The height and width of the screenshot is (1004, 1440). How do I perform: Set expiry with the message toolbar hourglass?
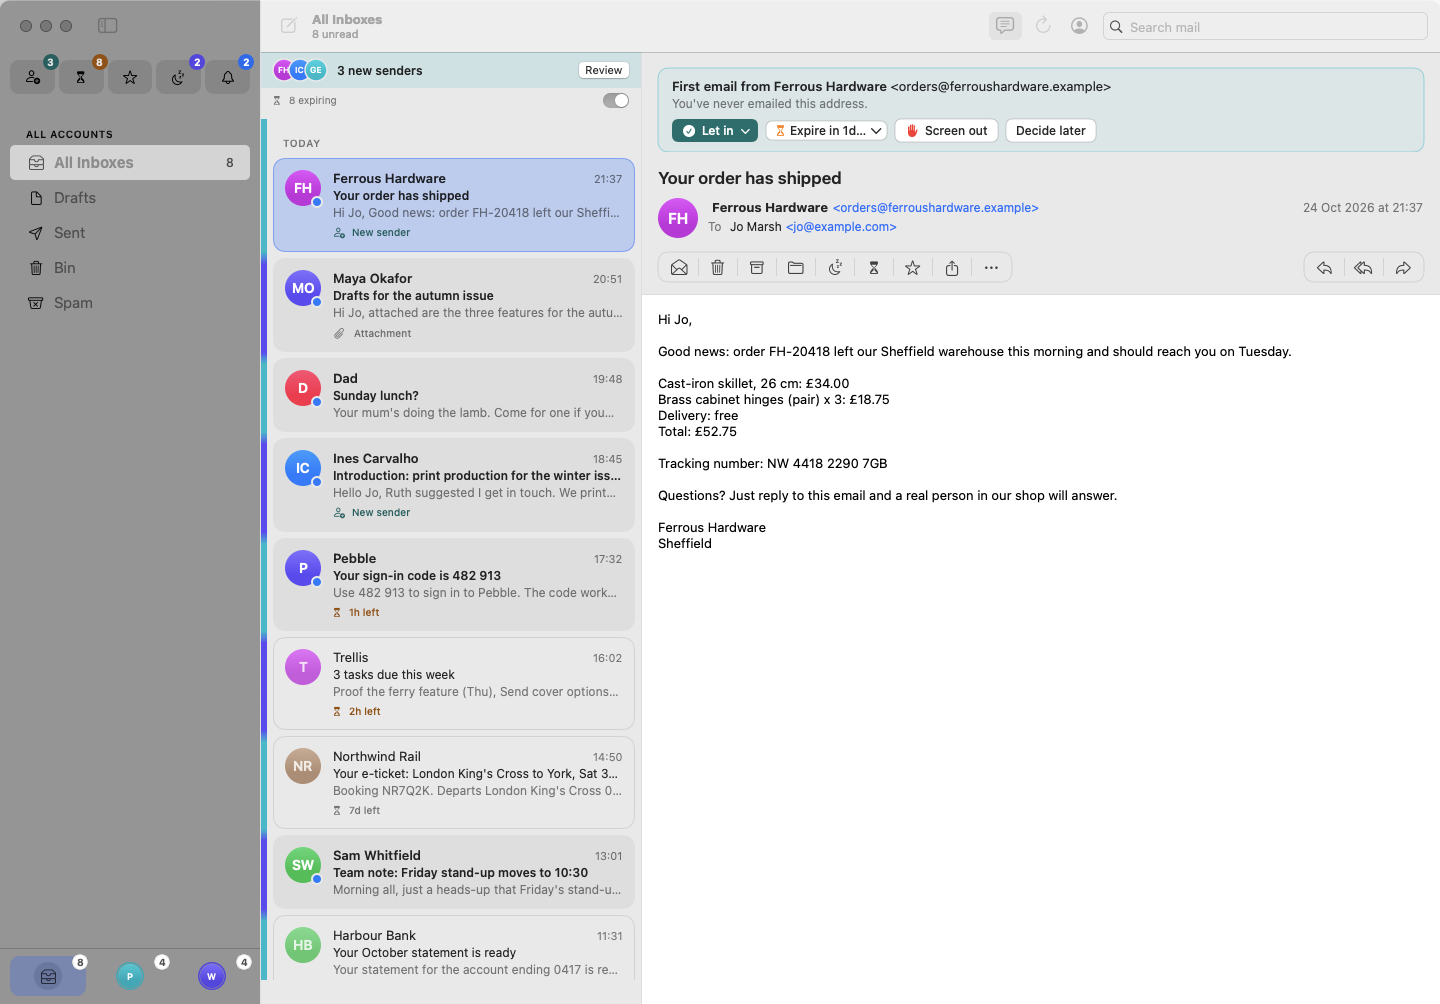[x=874, y=267]
